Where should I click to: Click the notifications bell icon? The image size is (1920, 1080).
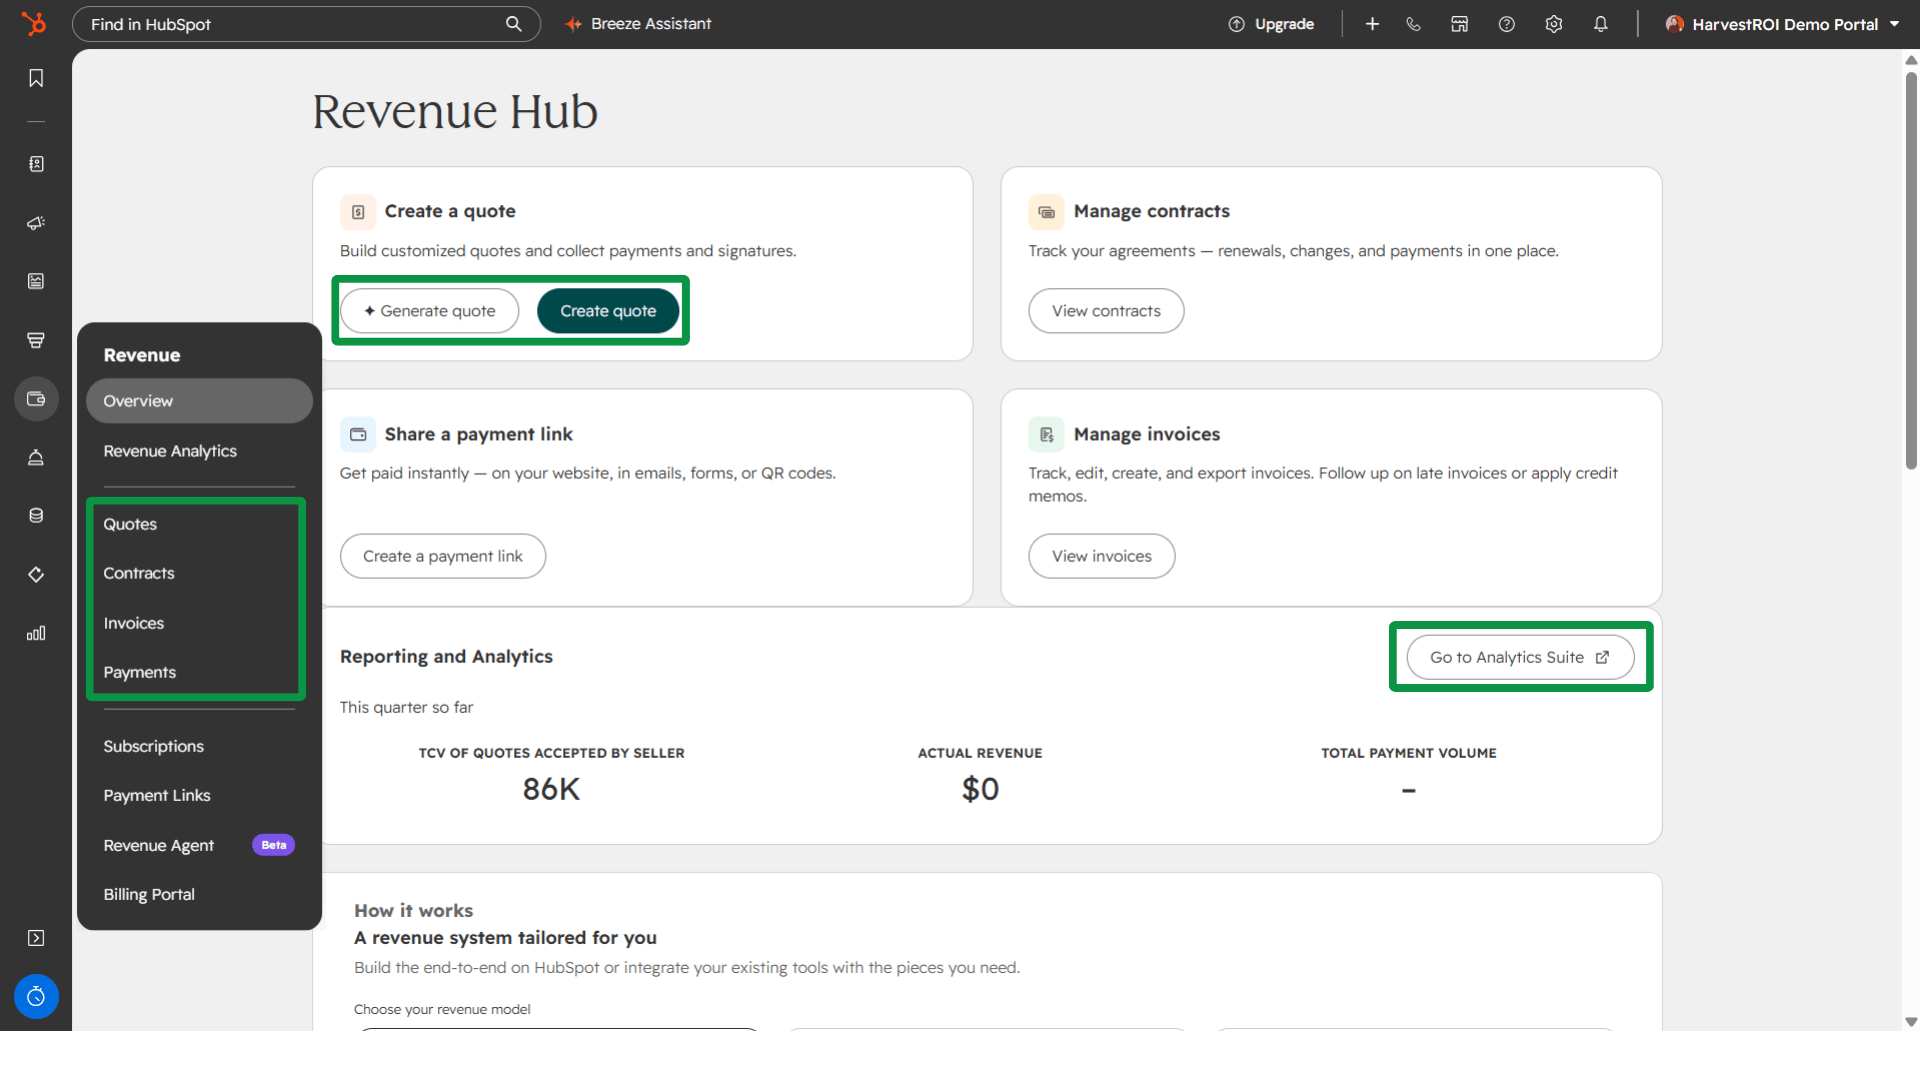tap(1600, 24)
